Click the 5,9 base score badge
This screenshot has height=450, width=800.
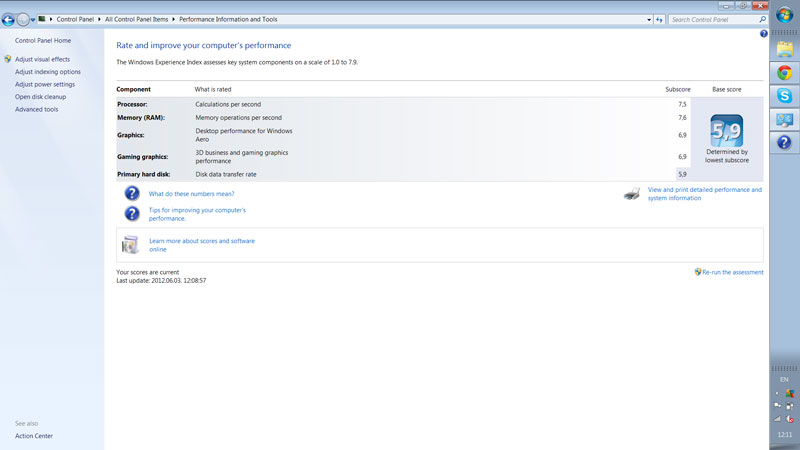click(727, 131)
